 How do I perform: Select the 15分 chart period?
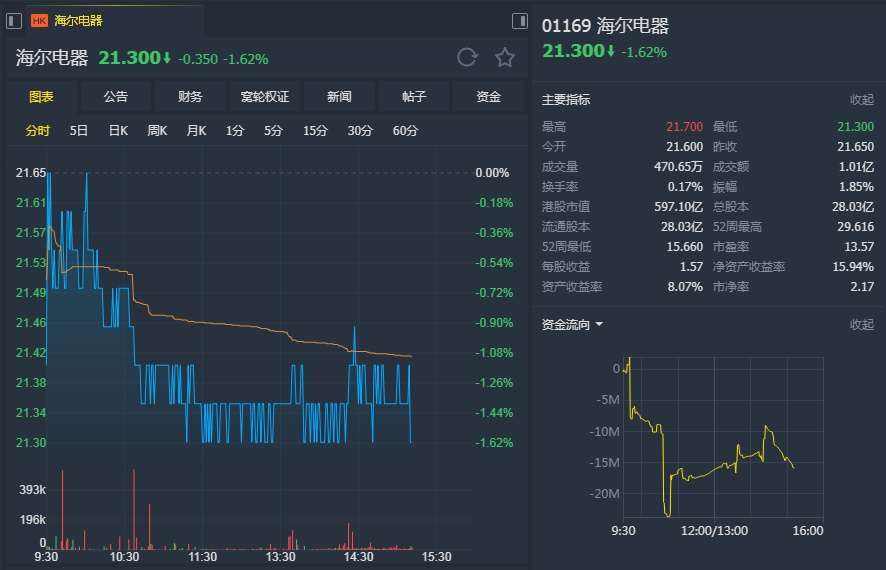tap(315, 130)
